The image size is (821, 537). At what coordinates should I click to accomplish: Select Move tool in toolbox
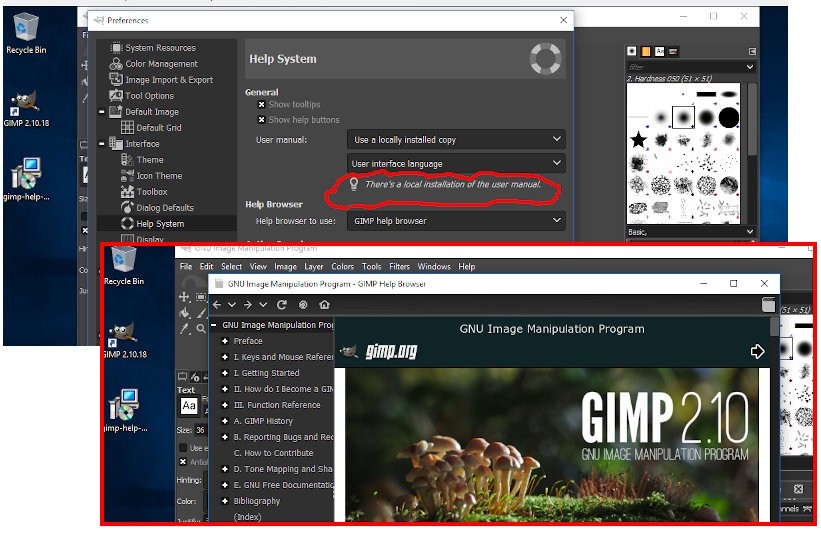pos(184,297)
